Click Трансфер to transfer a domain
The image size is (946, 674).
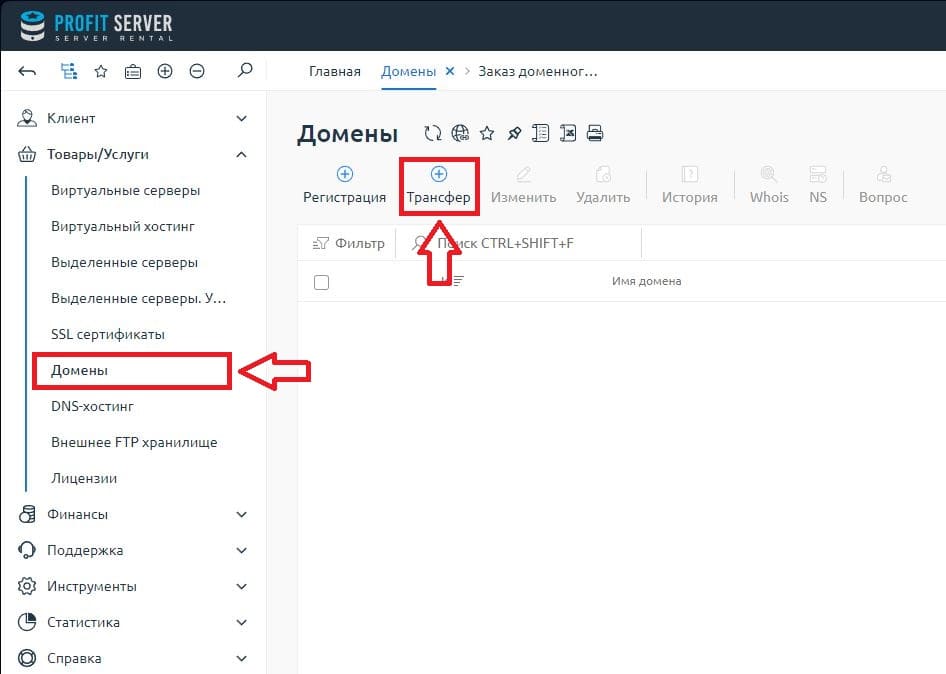439,186
